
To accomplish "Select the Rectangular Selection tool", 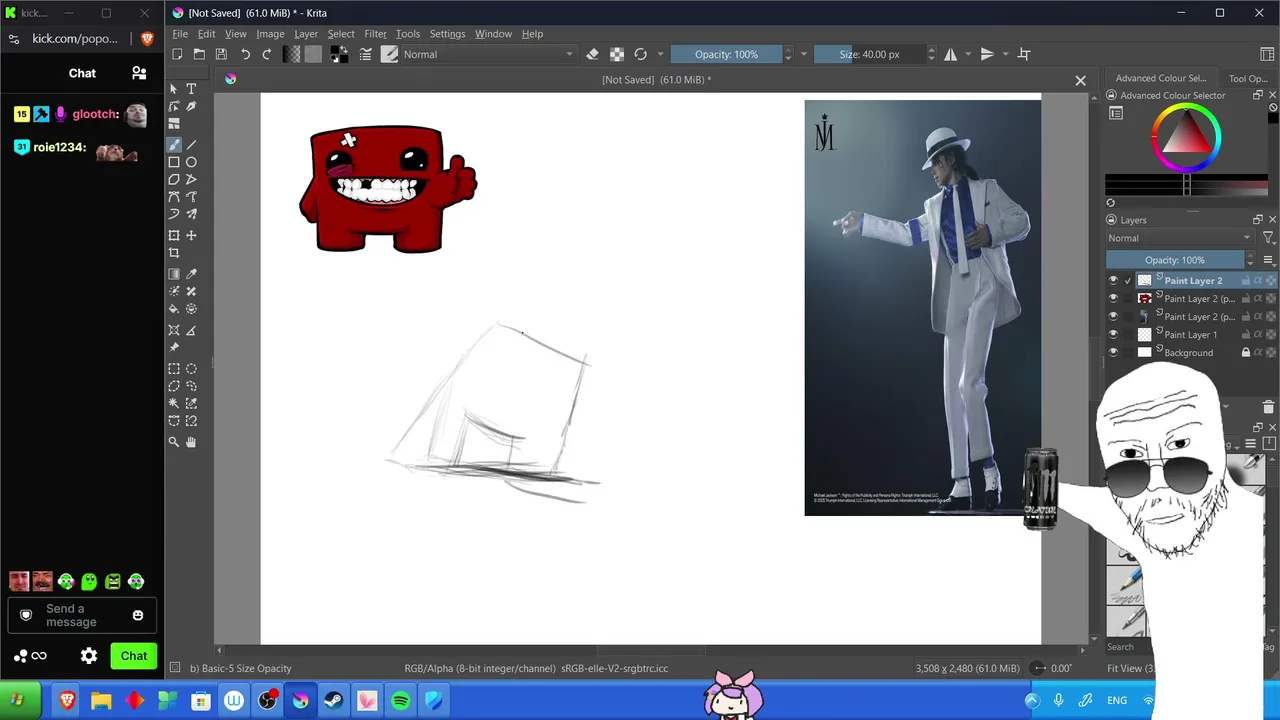I will (x=174, y=368).
